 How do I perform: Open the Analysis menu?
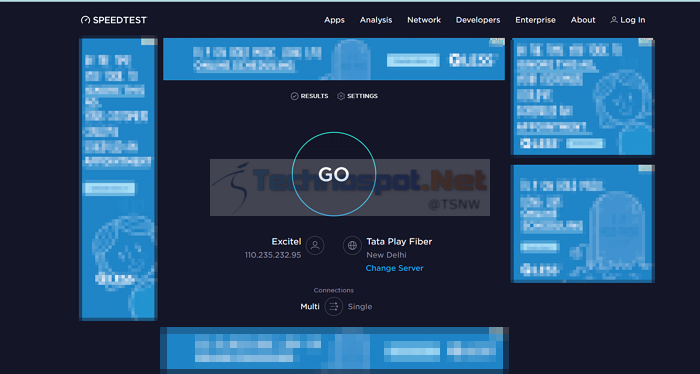coord(376,20)
